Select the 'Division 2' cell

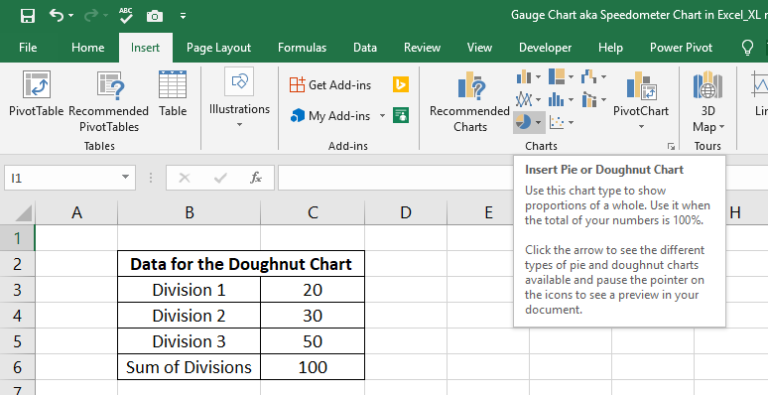click(x=189, y=316)
